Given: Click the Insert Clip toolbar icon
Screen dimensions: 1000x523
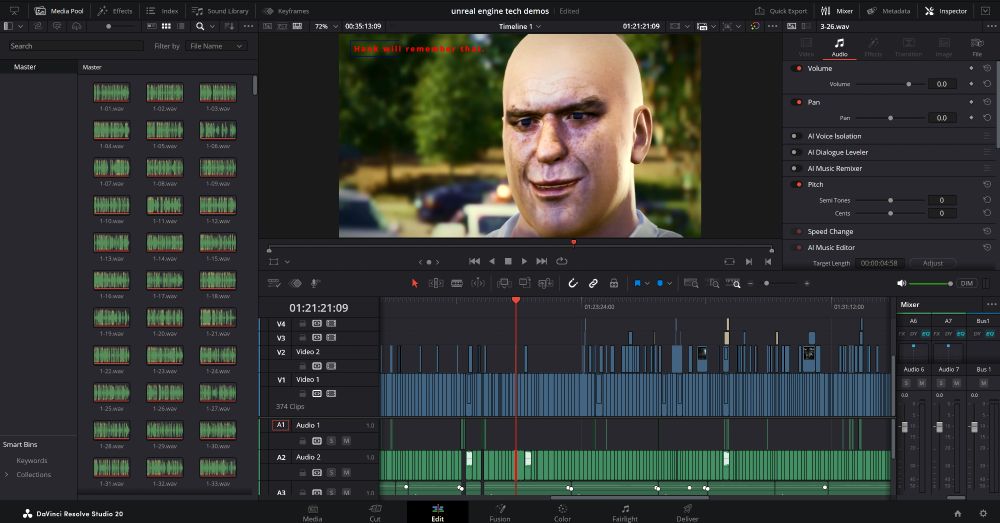Looking at the screenshot, I should pos(504,283).
